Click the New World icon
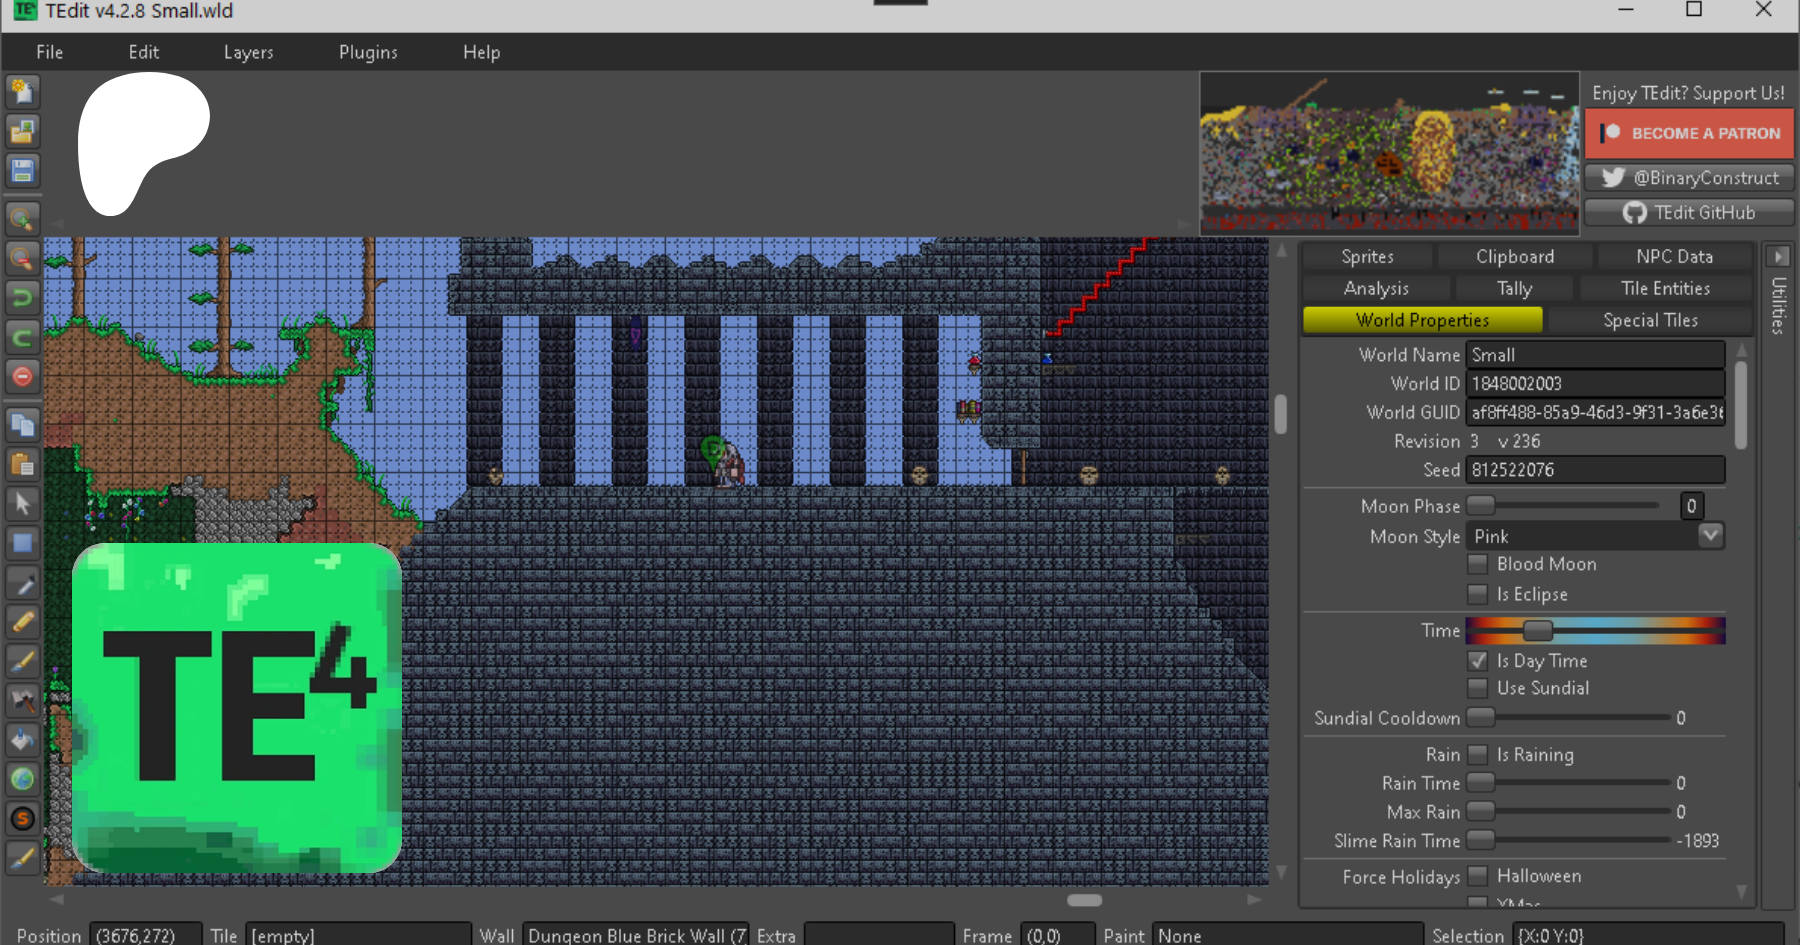Image resolution: width=1800 pixels, height=945 pixels. coord(22,92)
